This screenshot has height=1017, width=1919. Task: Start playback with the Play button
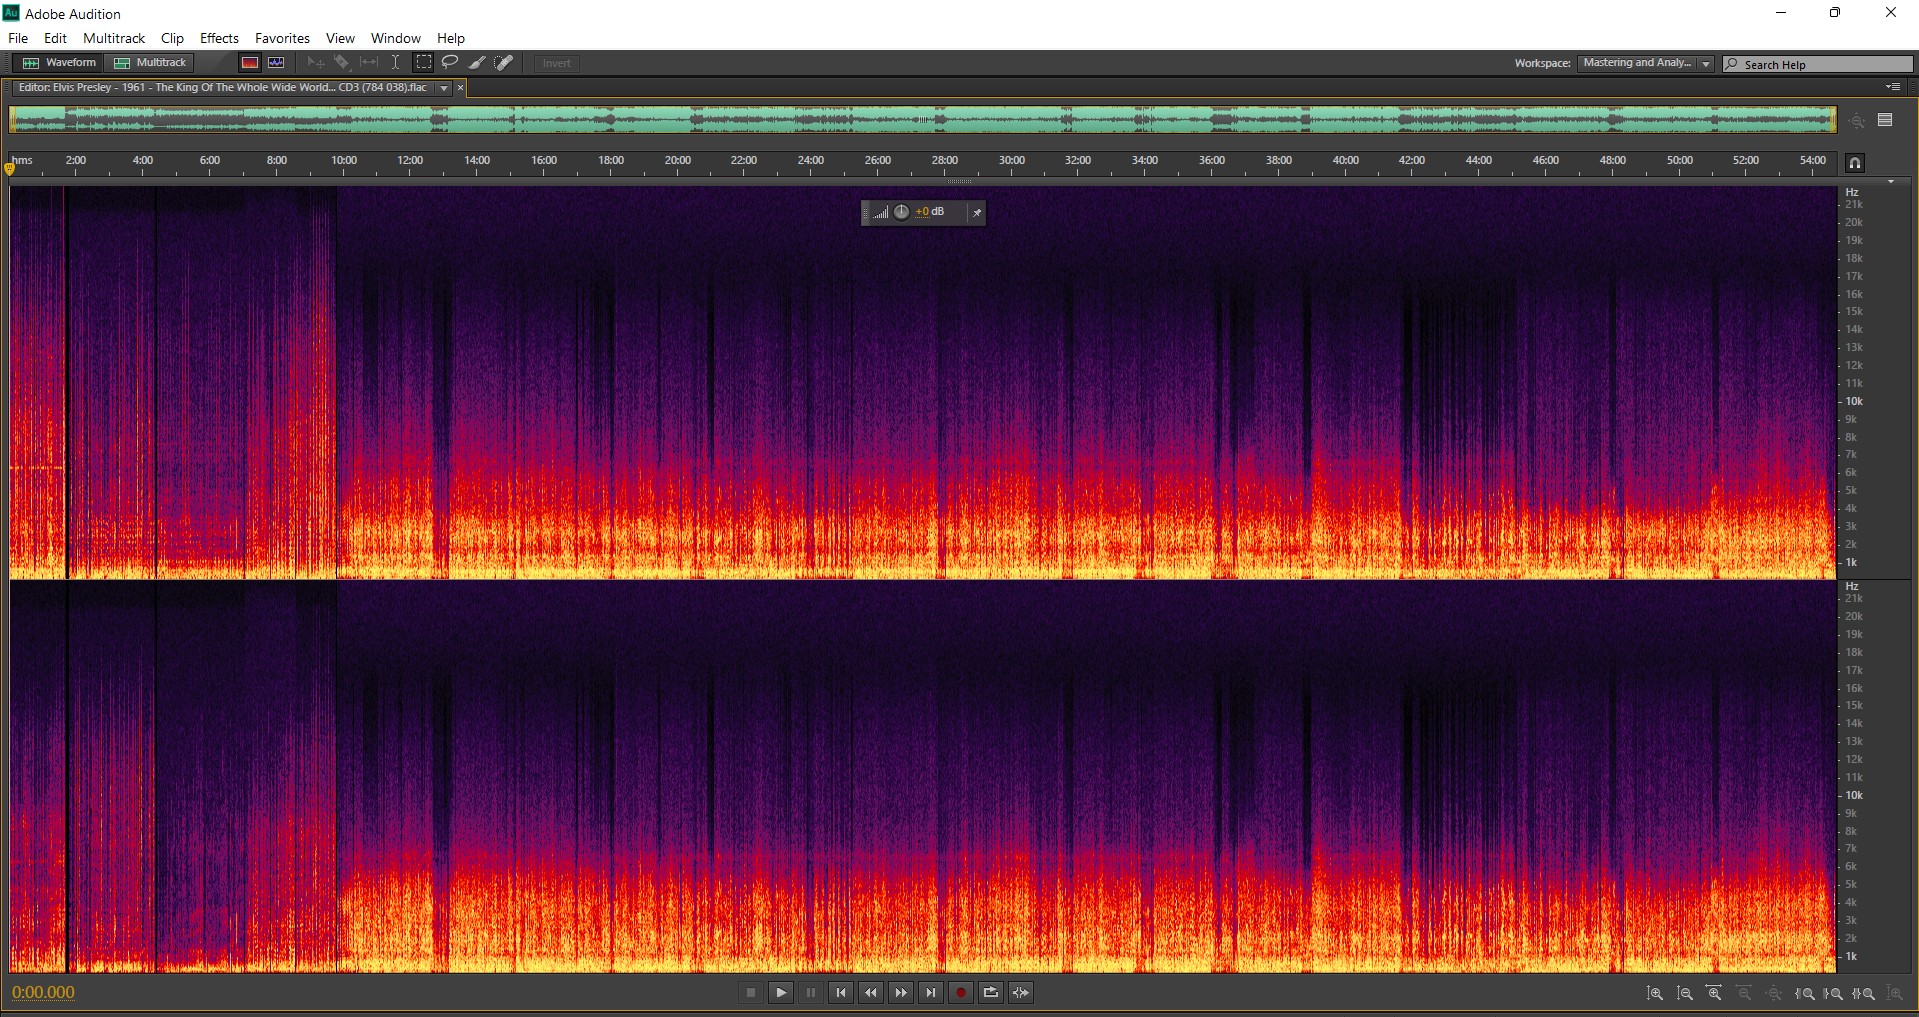(x=781, y=993)
